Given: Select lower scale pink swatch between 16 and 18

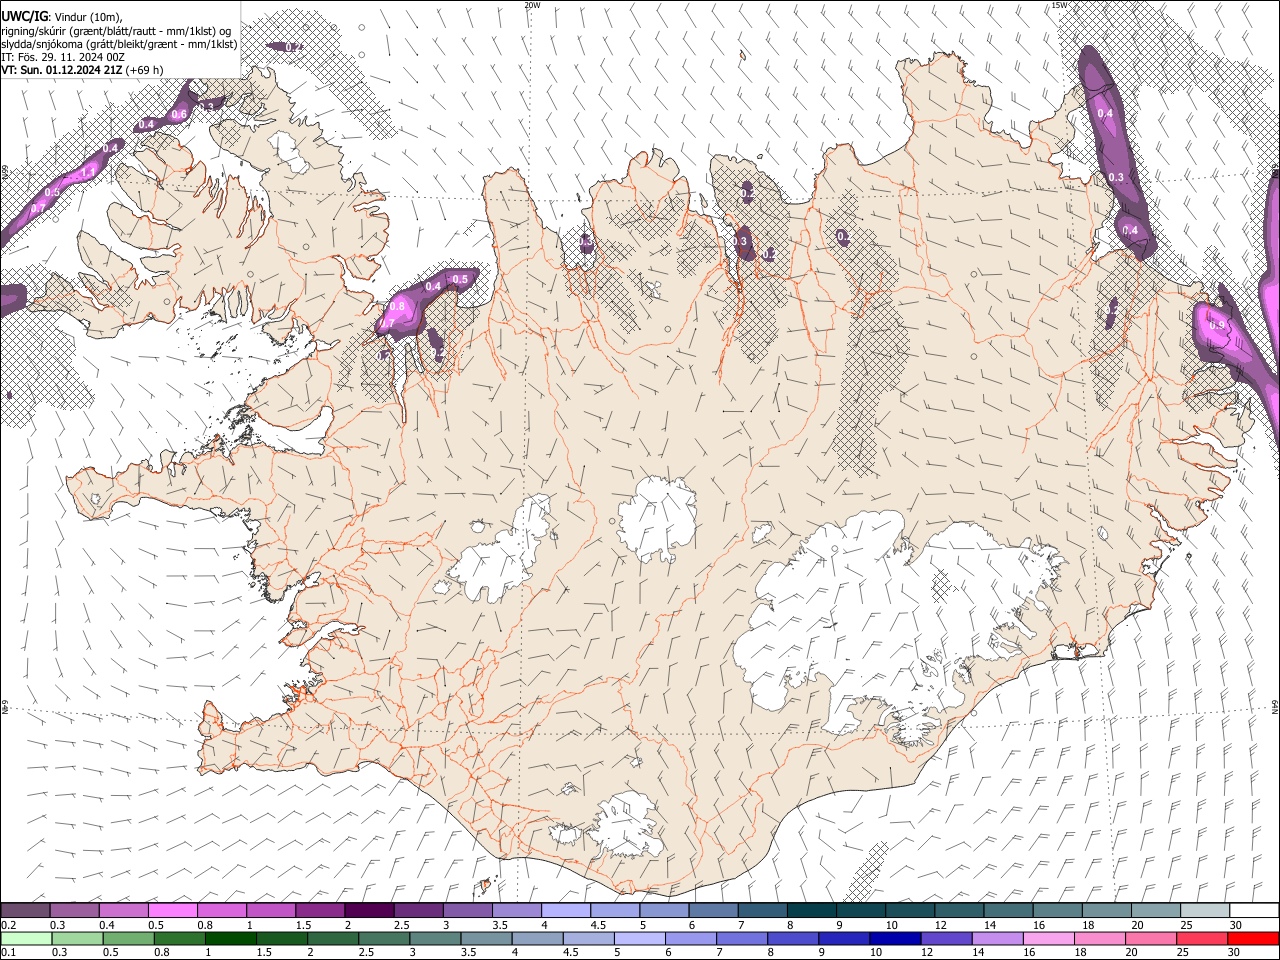Looking at the screenshot, I should coord(1047,938).
